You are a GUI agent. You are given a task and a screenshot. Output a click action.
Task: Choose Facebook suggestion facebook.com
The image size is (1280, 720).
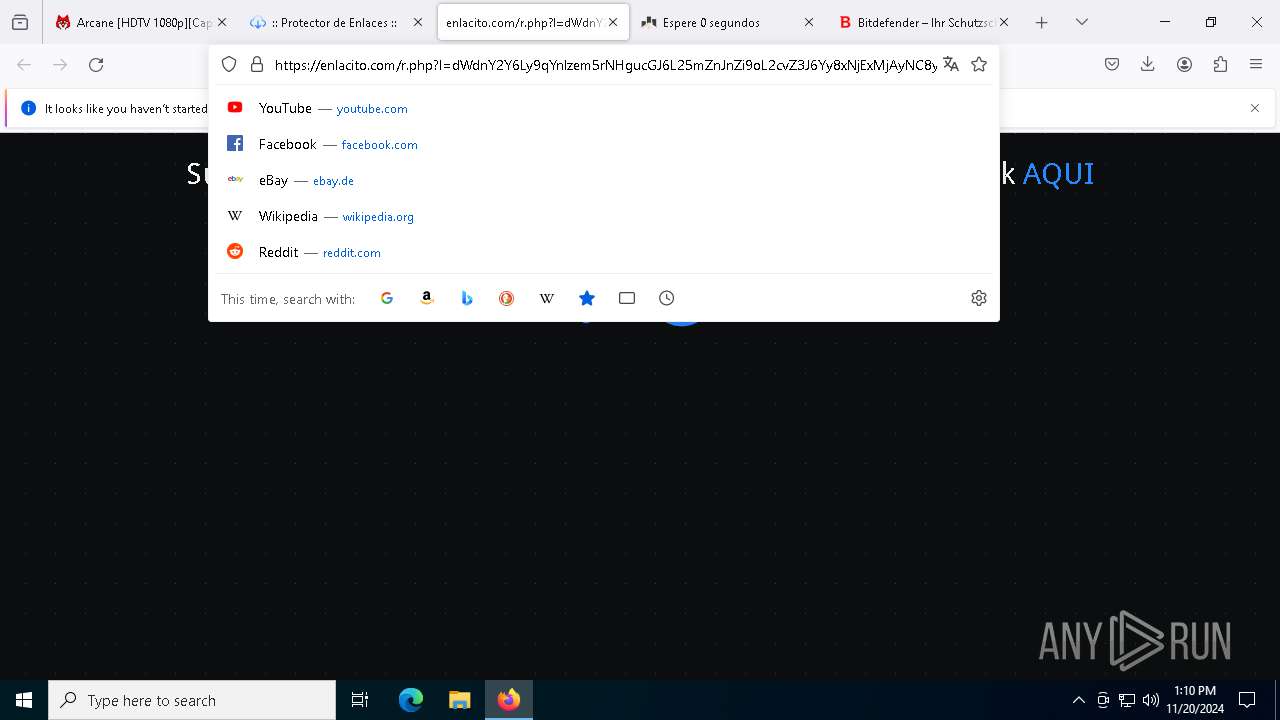604,144
